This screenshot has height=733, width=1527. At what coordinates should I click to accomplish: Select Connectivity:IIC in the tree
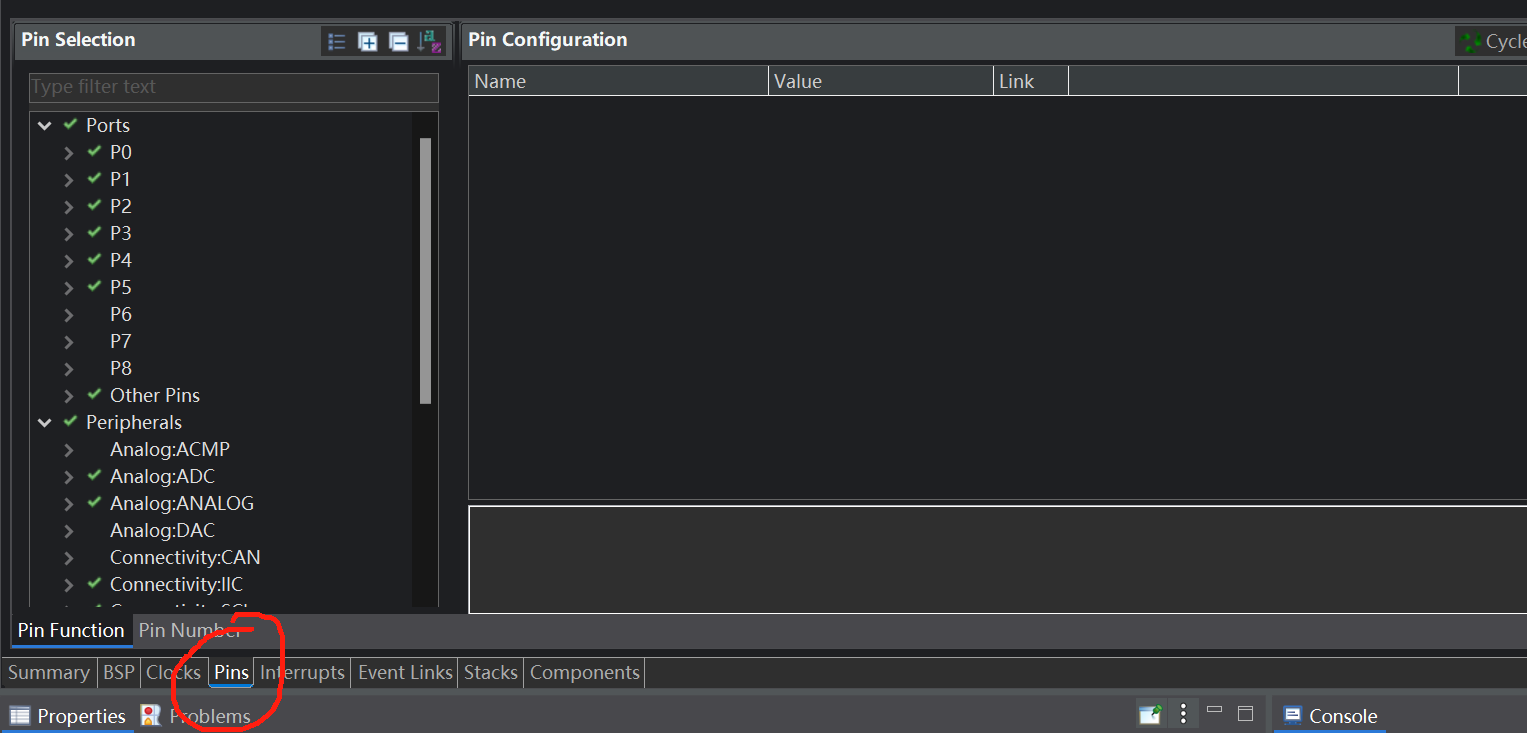click(176, 585)
